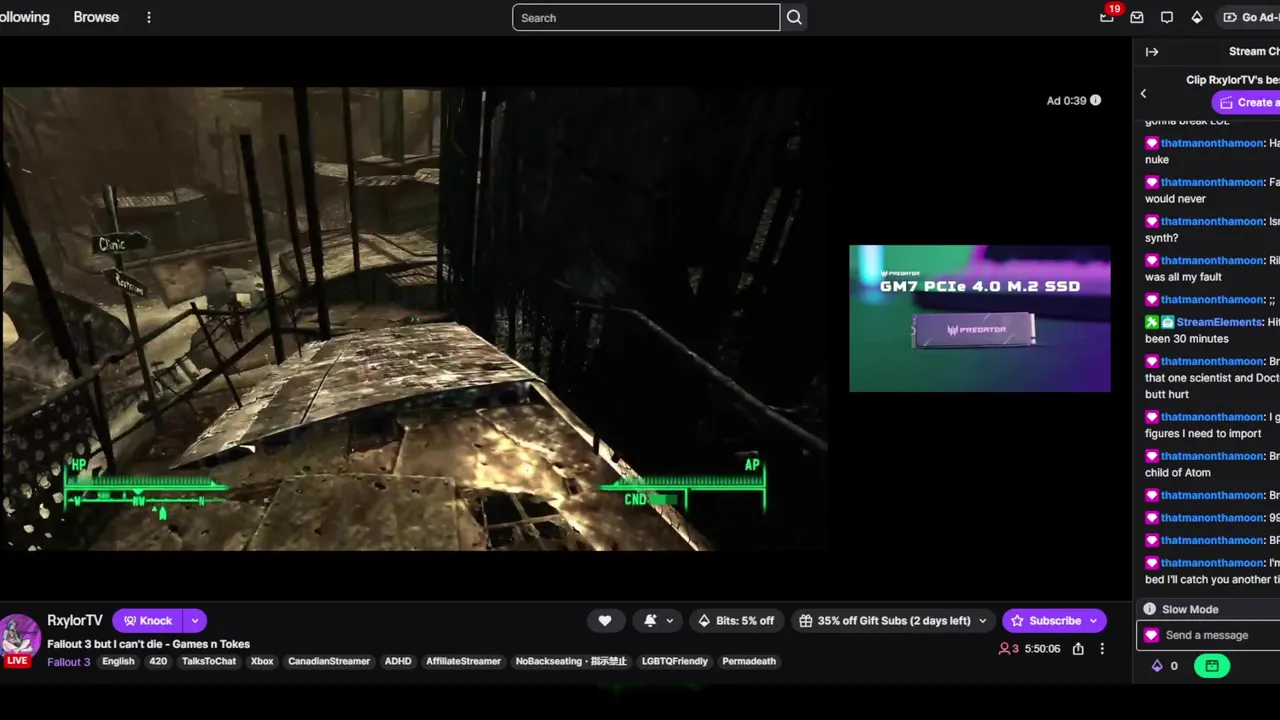Click the Subscribe button

(x=1044, y=621)
